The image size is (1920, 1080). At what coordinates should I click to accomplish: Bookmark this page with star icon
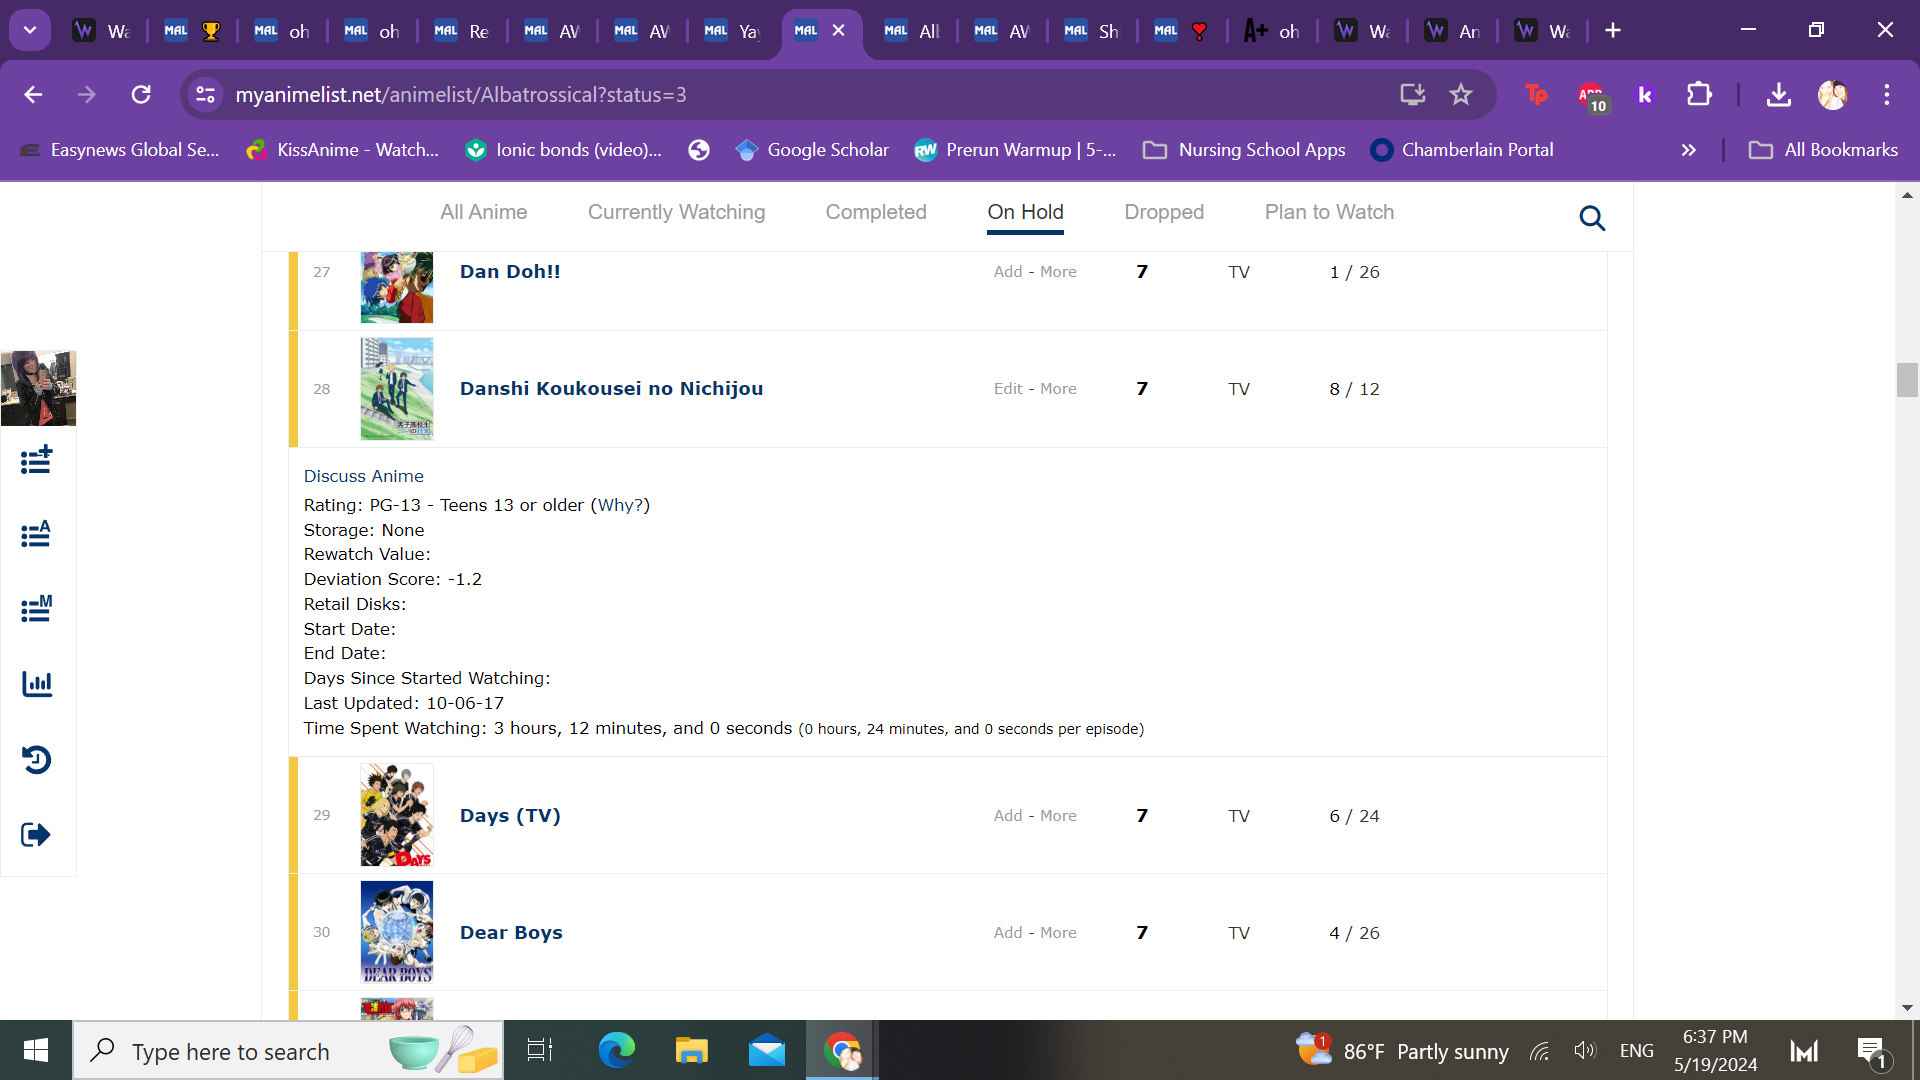click(x=1461, y=94)
